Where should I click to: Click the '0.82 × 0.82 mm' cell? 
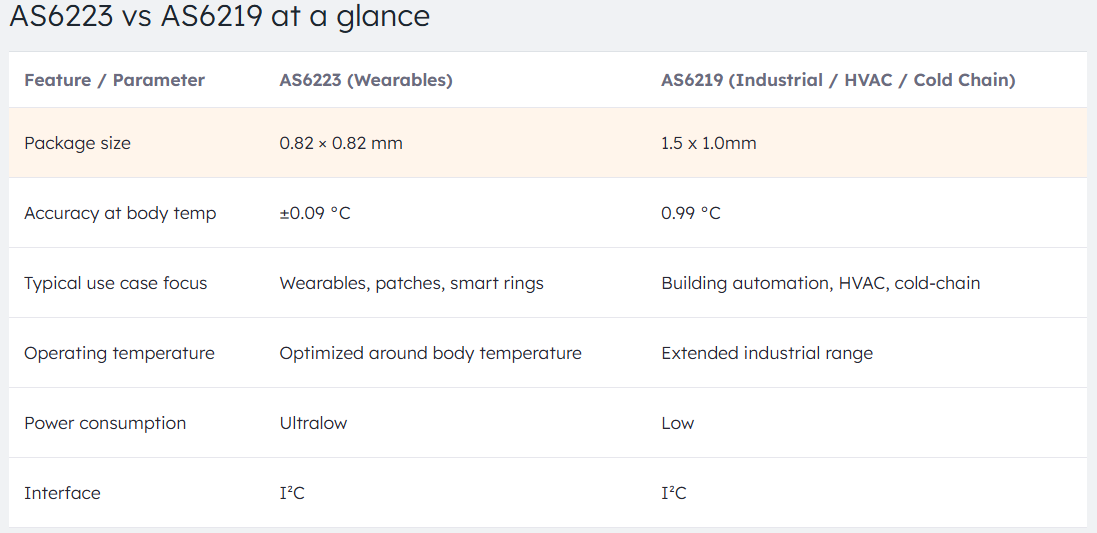pyautogui.click(x=341, y=143)
